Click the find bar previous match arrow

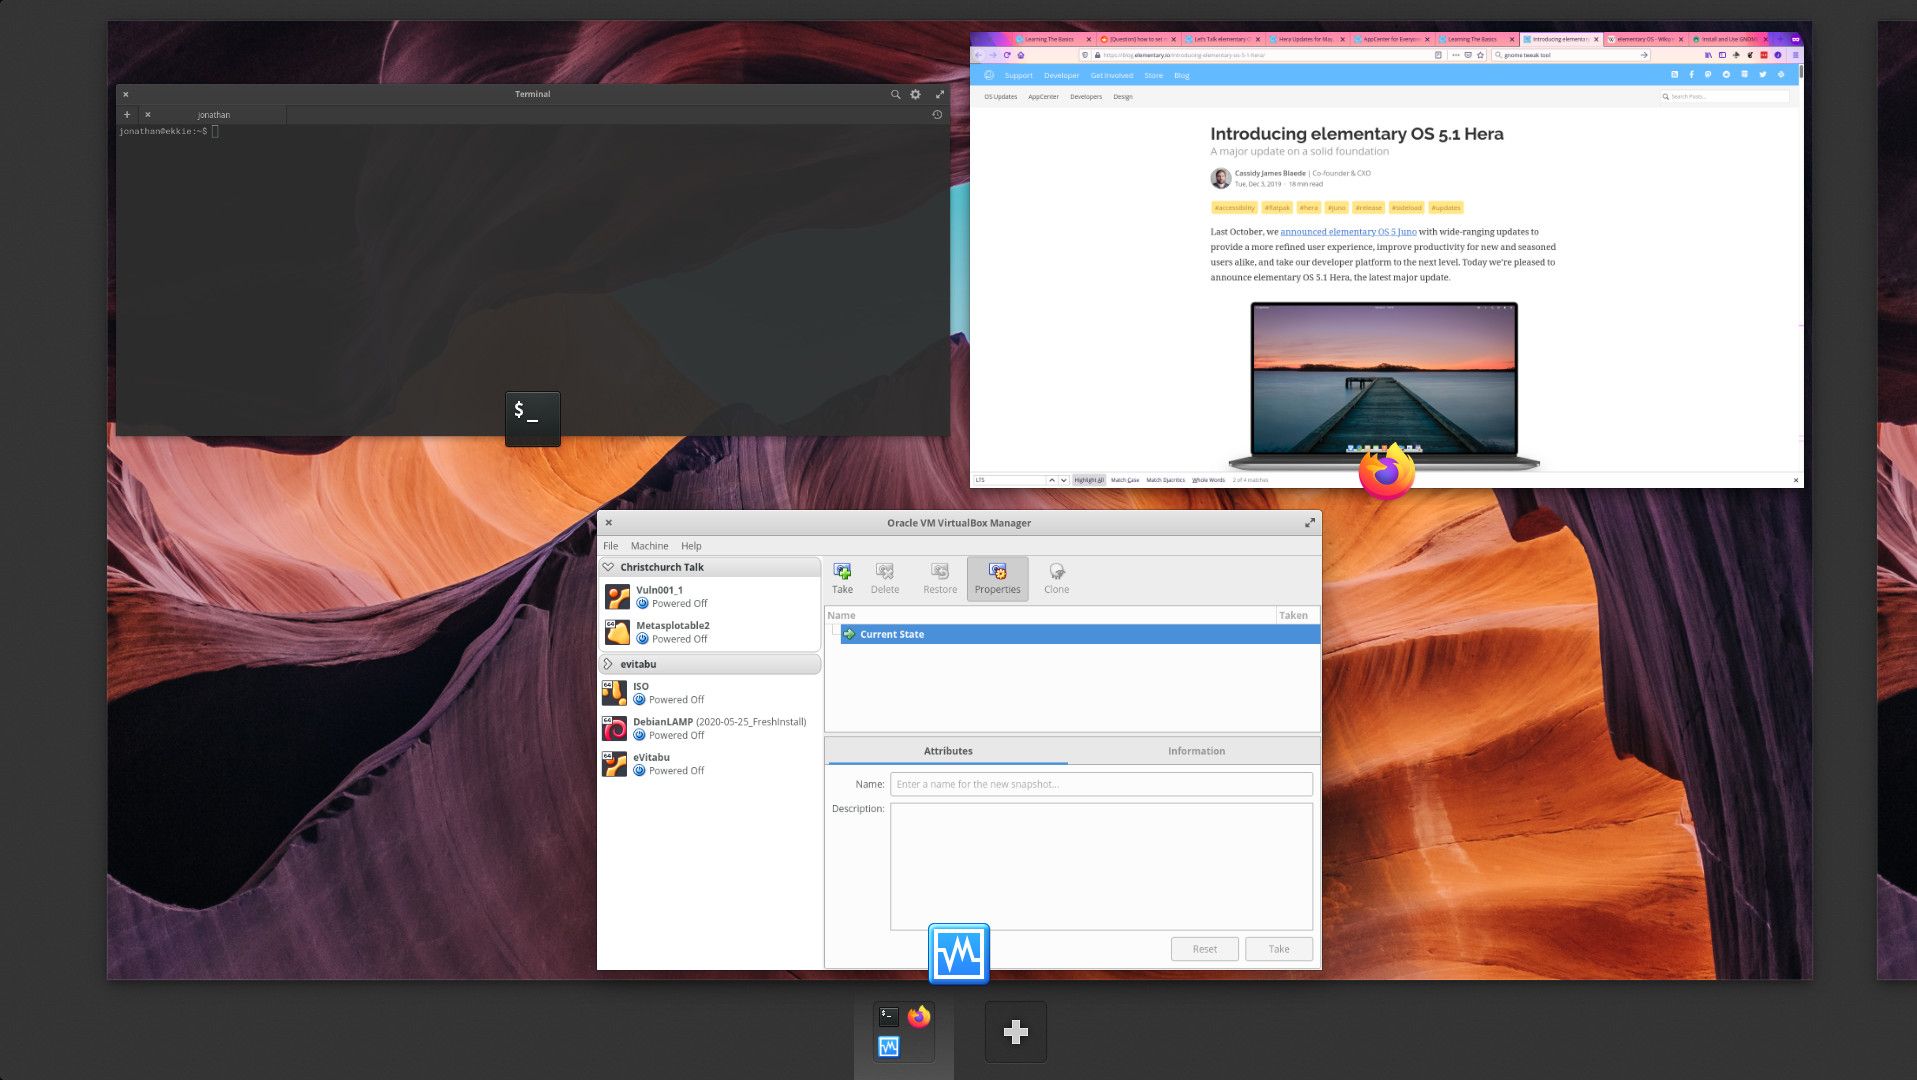[x=1051, y=480]
